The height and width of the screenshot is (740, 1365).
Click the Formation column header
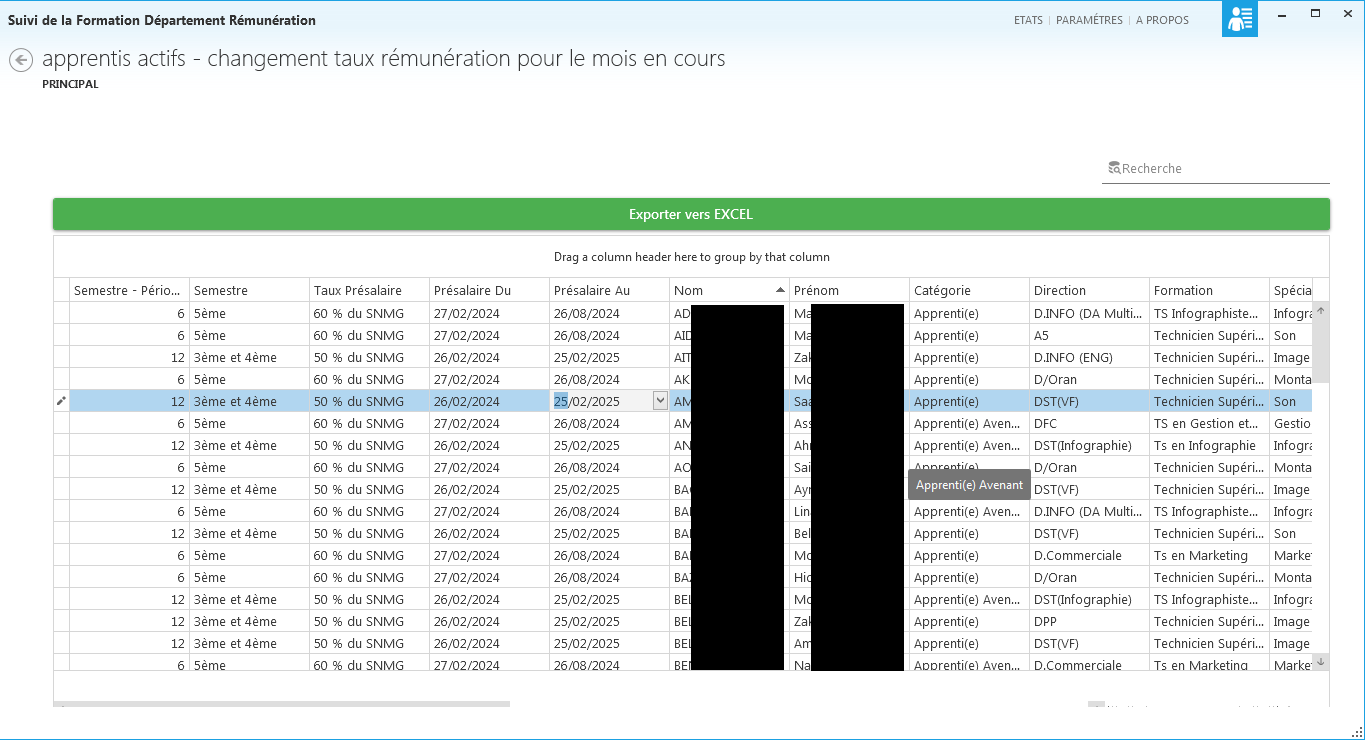point(1209,290)
